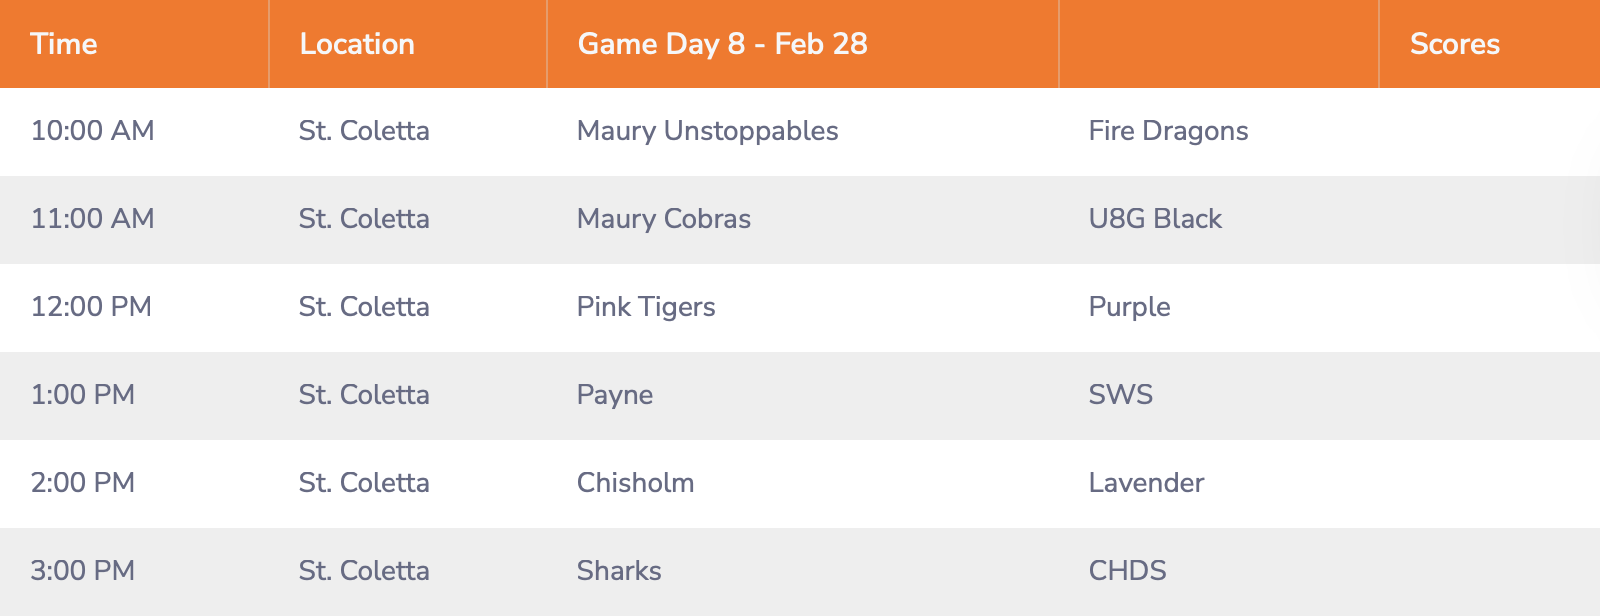This screenshot has height=616, width=1600.
Task: Choose the Pink Tigers team
Action: point(646,307)
